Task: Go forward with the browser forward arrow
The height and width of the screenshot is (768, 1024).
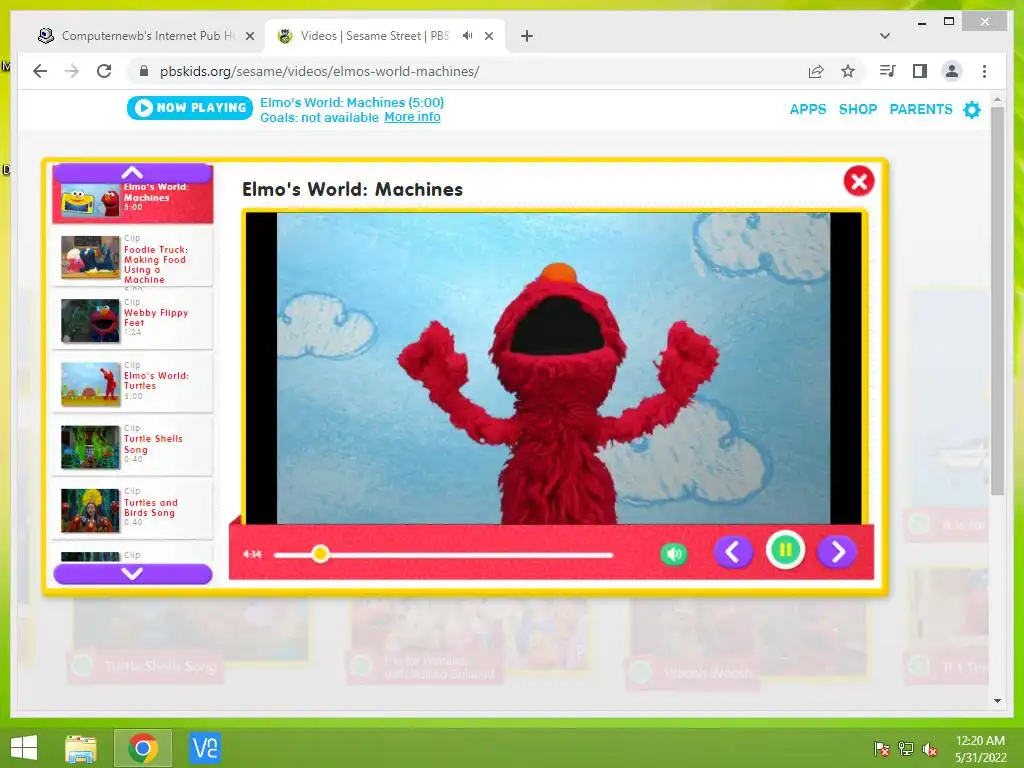Action: pyautogui.click(x=72, y=71)
